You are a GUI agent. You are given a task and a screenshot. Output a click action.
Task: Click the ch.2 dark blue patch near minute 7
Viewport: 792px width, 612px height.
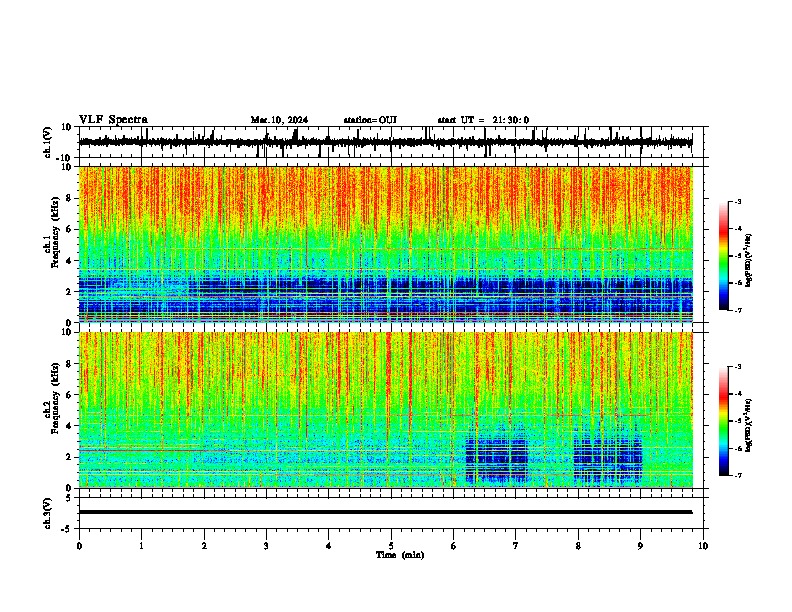click(x=497, y=458)
